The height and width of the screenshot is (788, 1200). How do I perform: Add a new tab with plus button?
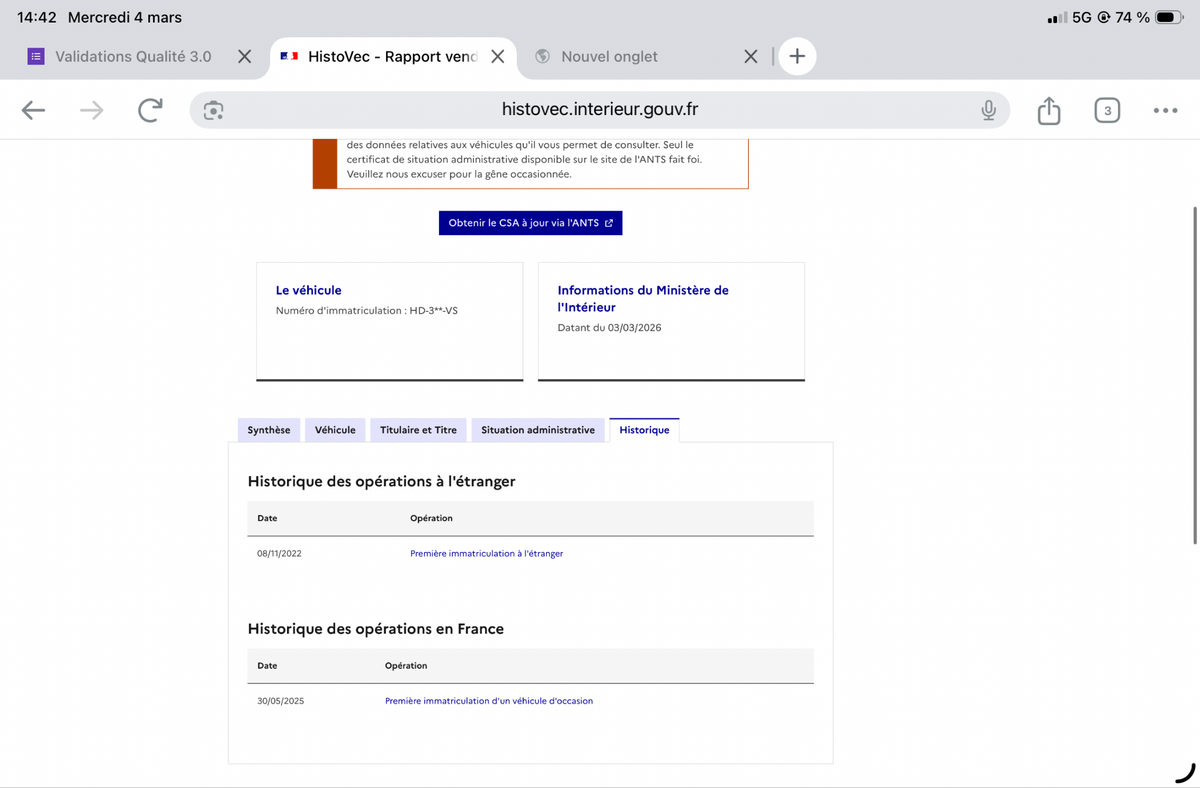tap(797, 57)
